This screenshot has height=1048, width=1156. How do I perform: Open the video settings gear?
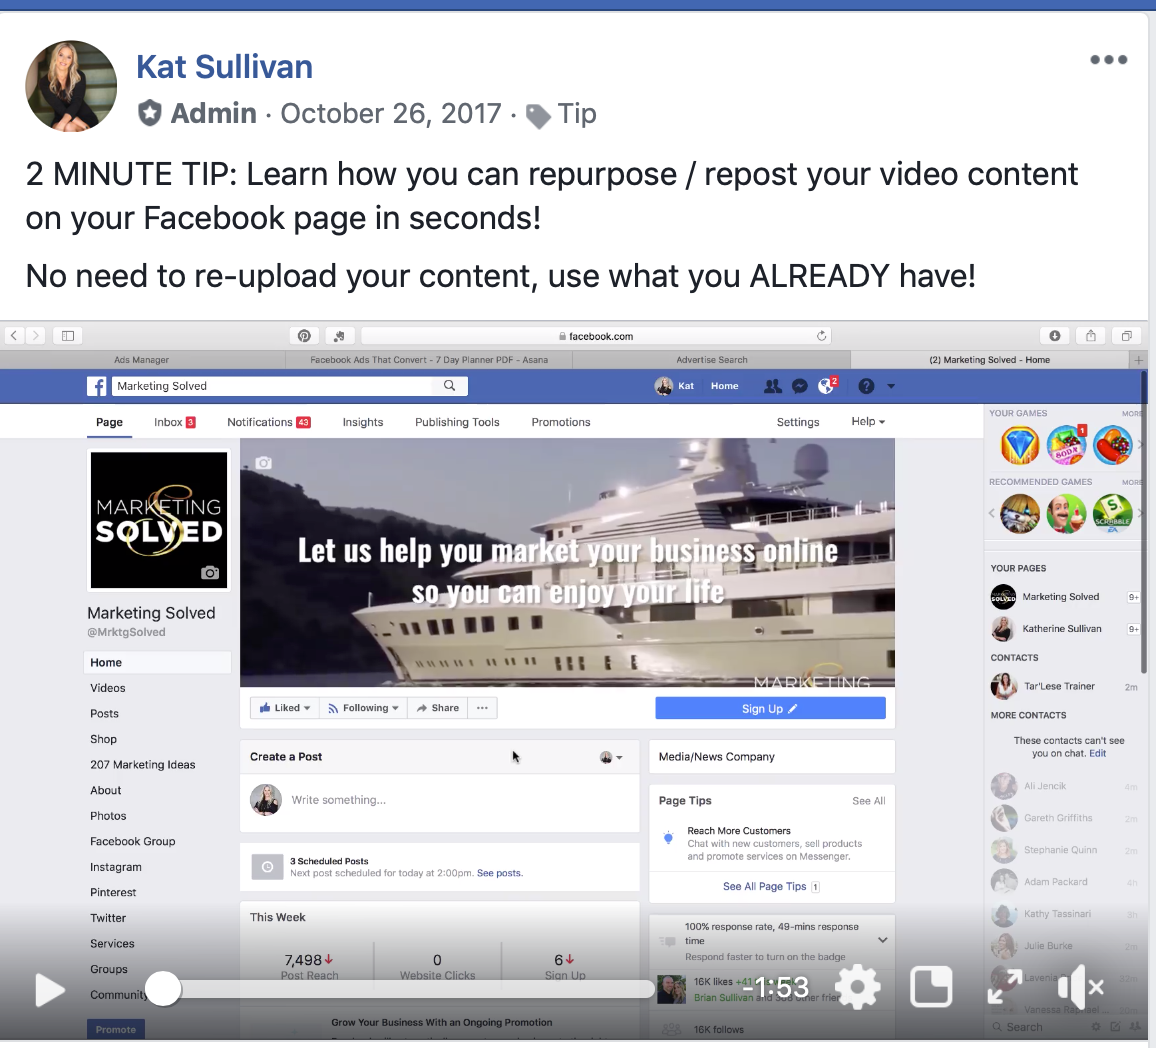click(x=857, y=987)
